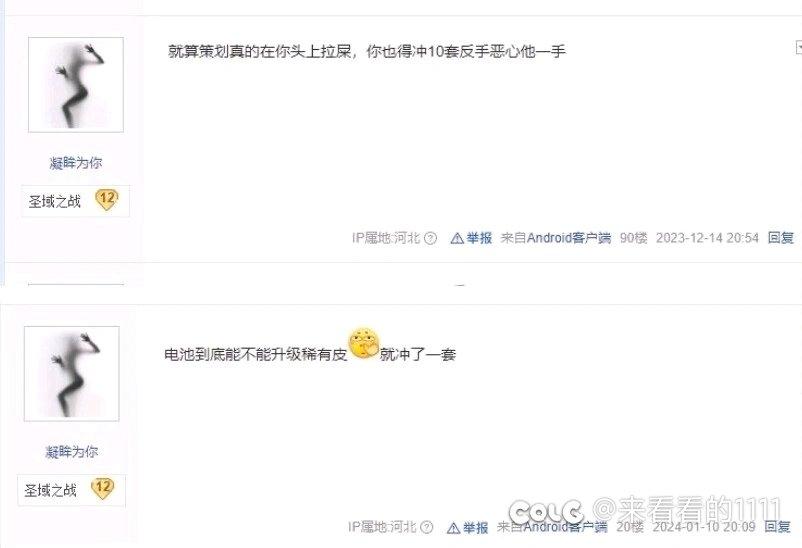Viewport: 802px width, 548px height.
Task: Reply to the 20楼 post via 回复
Action: tap(777, 527)
